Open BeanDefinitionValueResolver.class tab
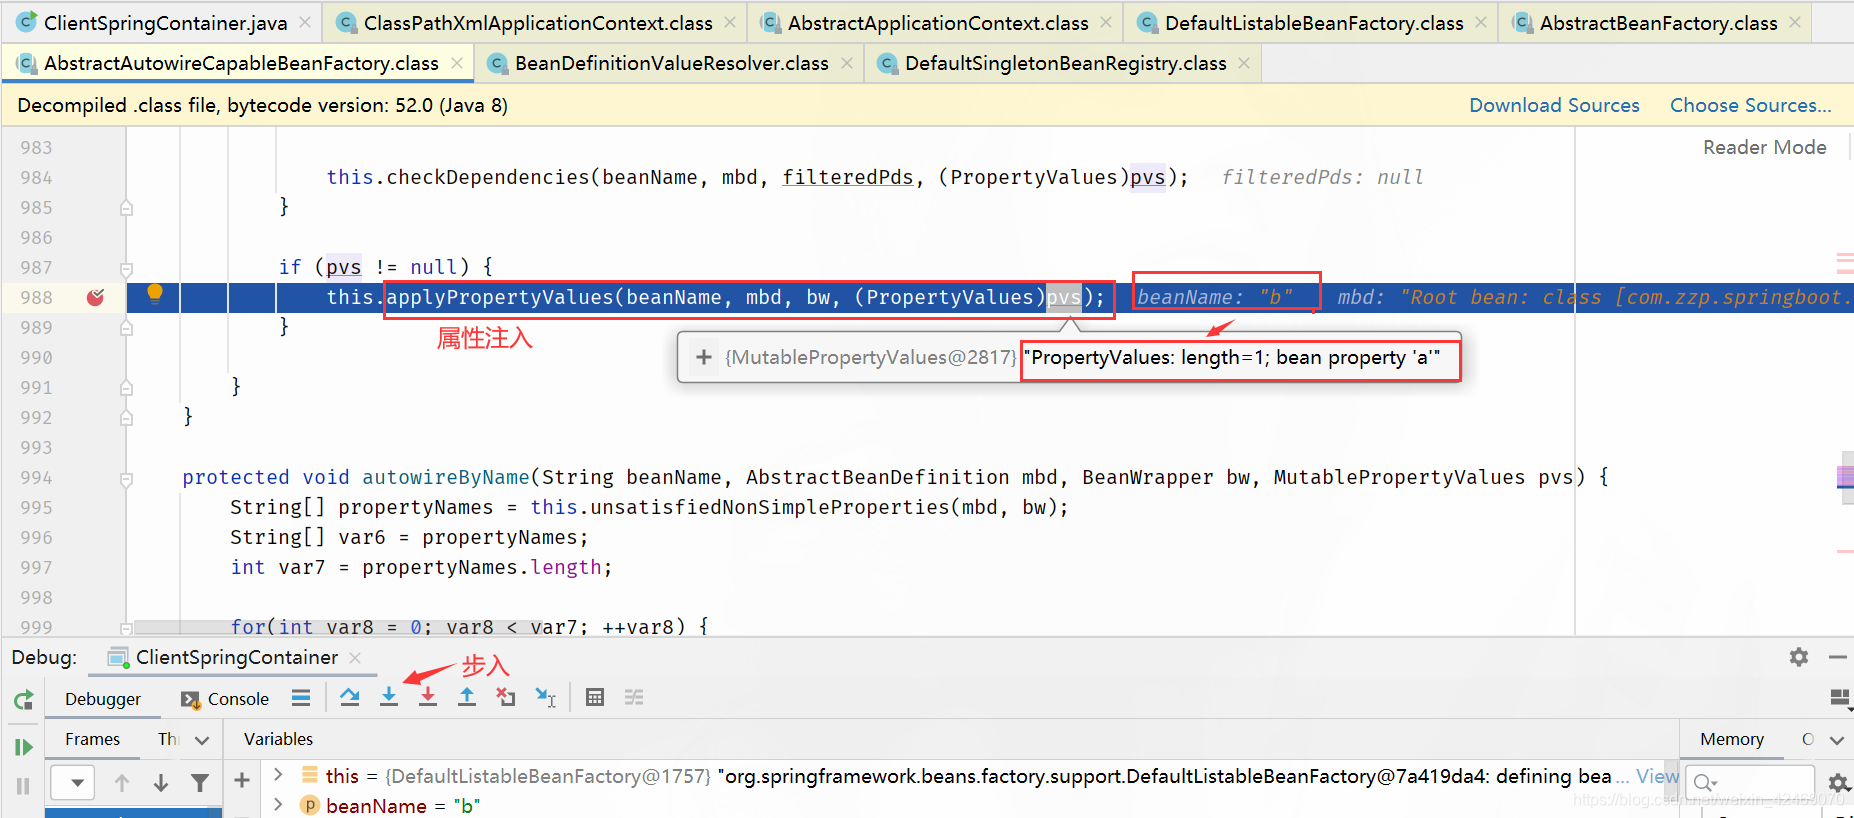1854x818 pixels. (671, 63)
